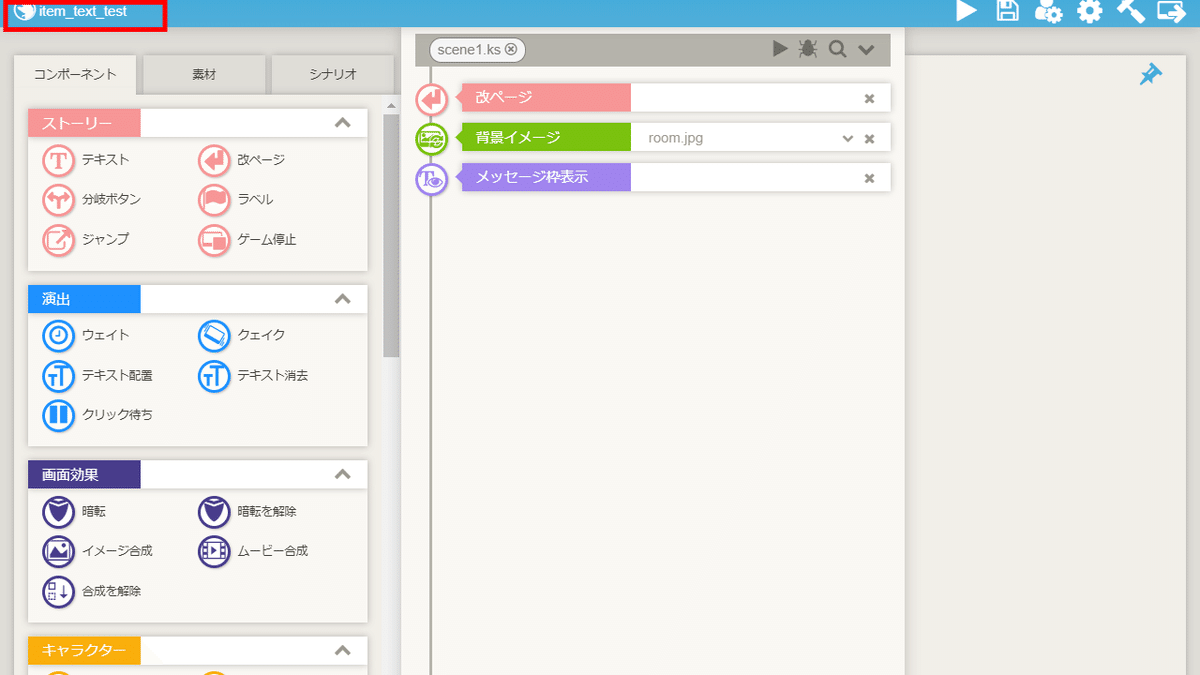Expand the 背景イメージ room.jpg row chevron
The image size is (1200, 675).
[x=848, y=138]
